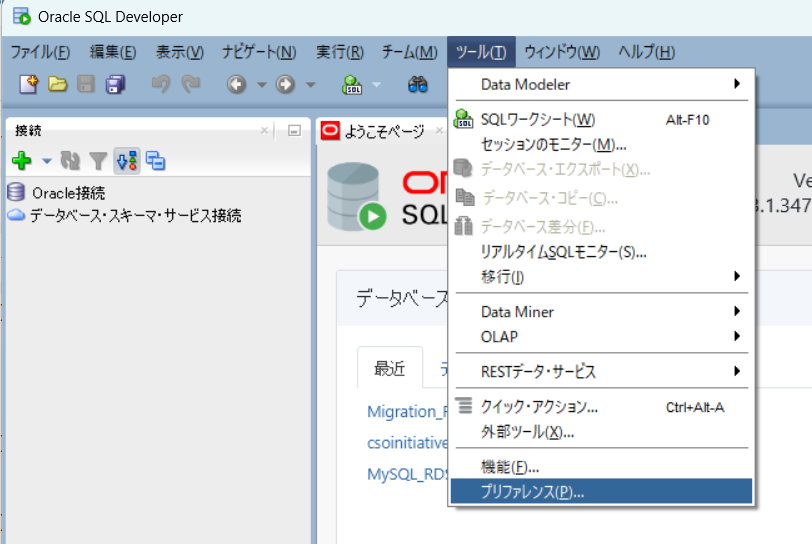Open dropdown arrow next to Back button

pyautogui.click(x=262, y=85)
